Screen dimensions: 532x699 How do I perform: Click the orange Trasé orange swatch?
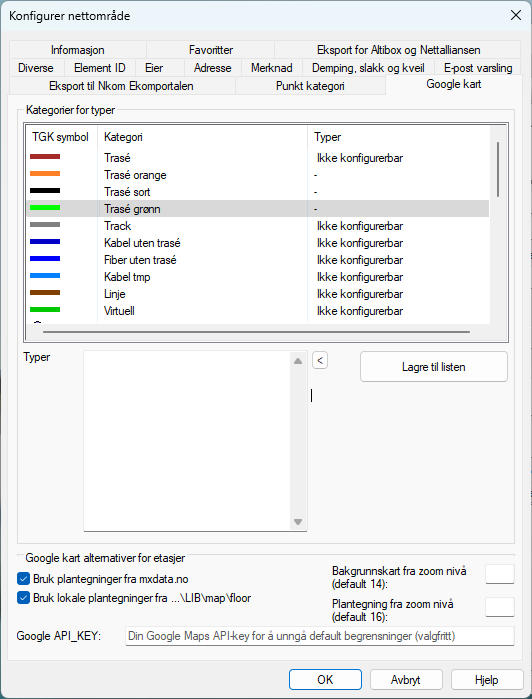[45, 173]
